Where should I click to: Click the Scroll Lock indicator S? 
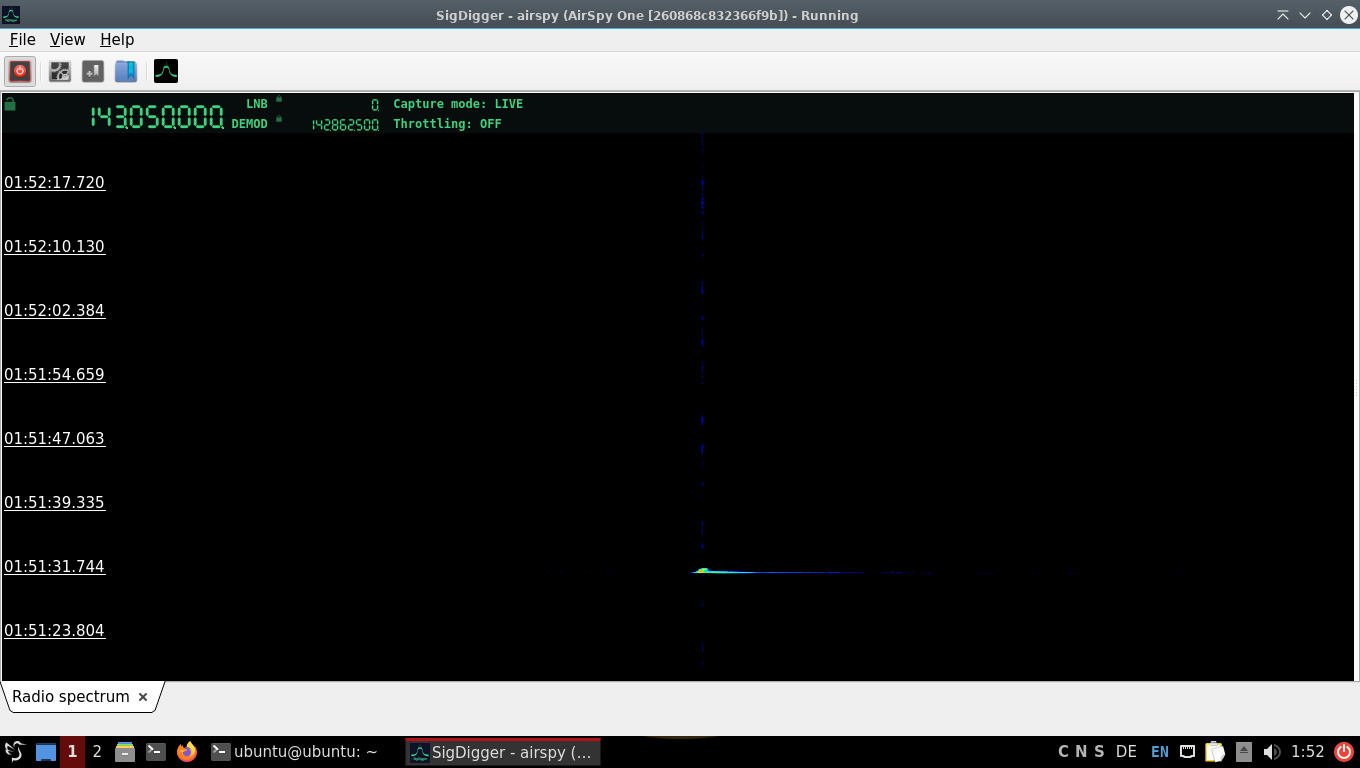[x=1099, y=752]
